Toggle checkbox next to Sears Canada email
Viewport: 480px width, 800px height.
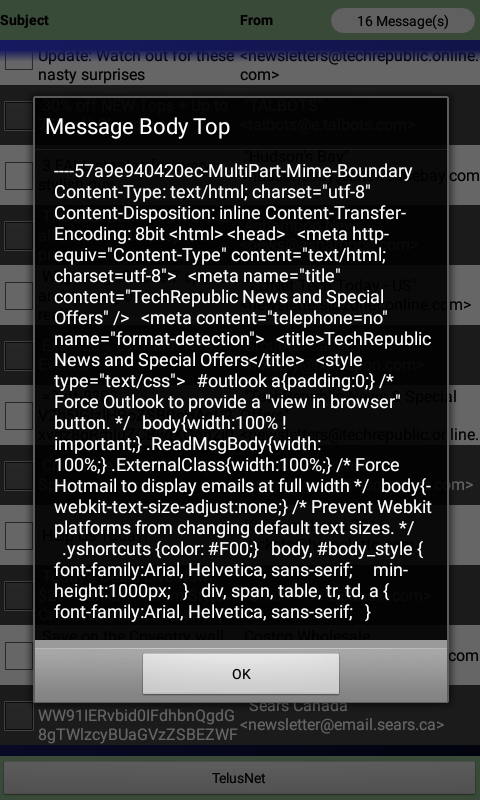pos(19,716)
